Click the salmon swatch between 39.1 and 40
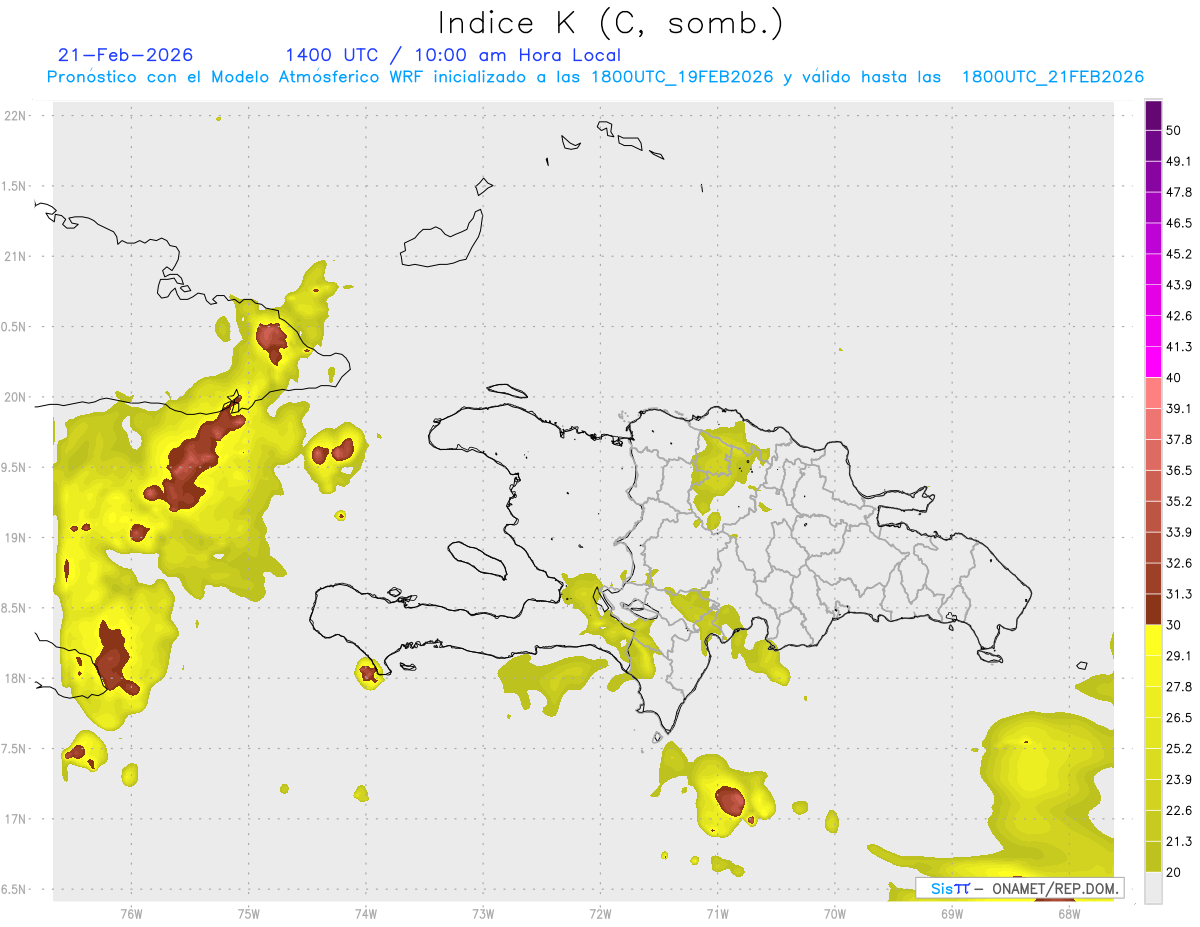The width and height of the screenshot is (1200, 927). tap(1153, 393)
